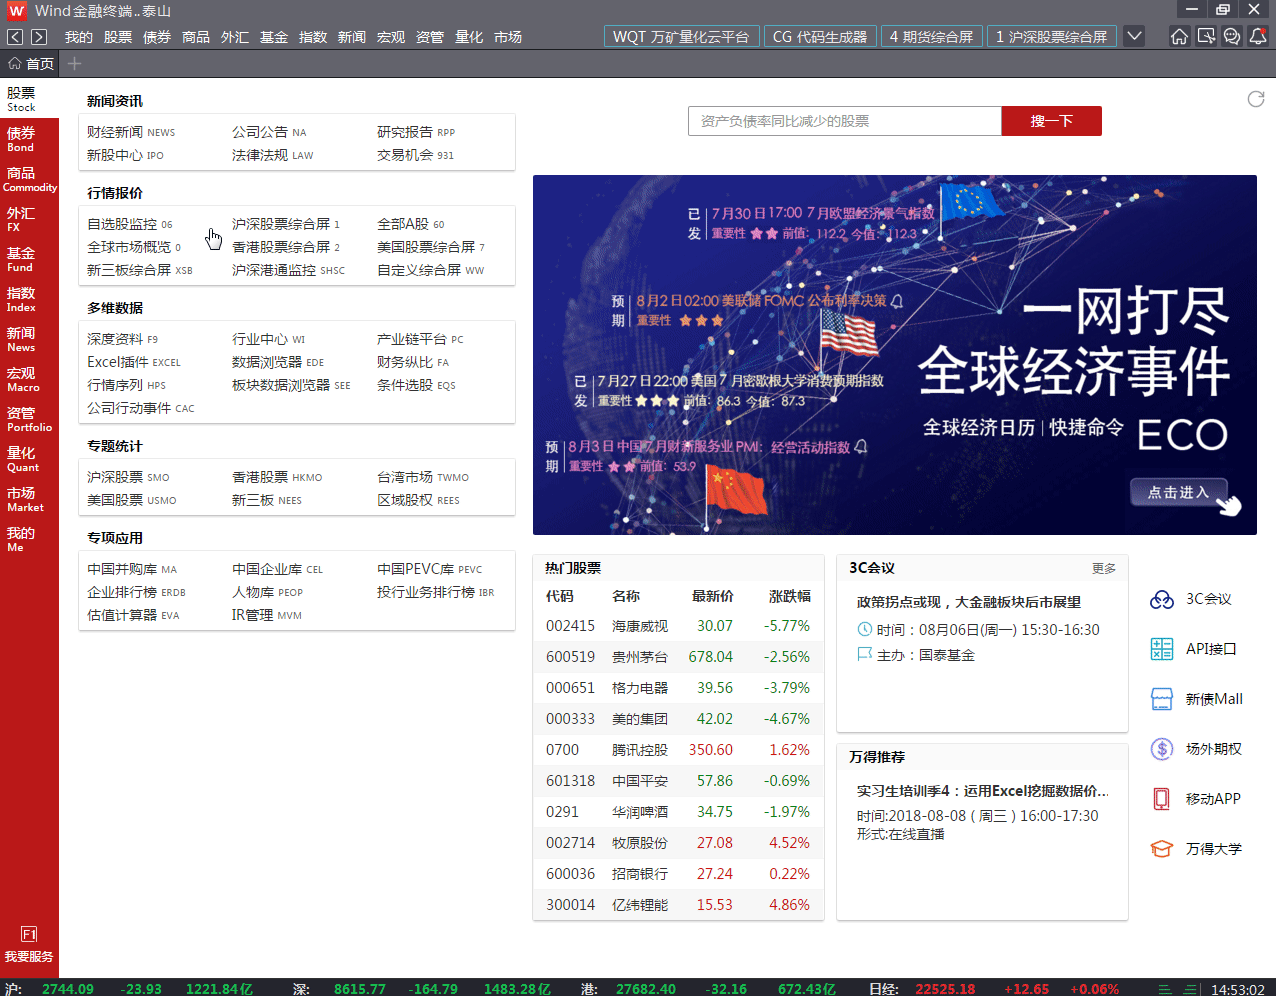
Task: Click the 我要服务 F1 help icon
Action: [29, 944]
